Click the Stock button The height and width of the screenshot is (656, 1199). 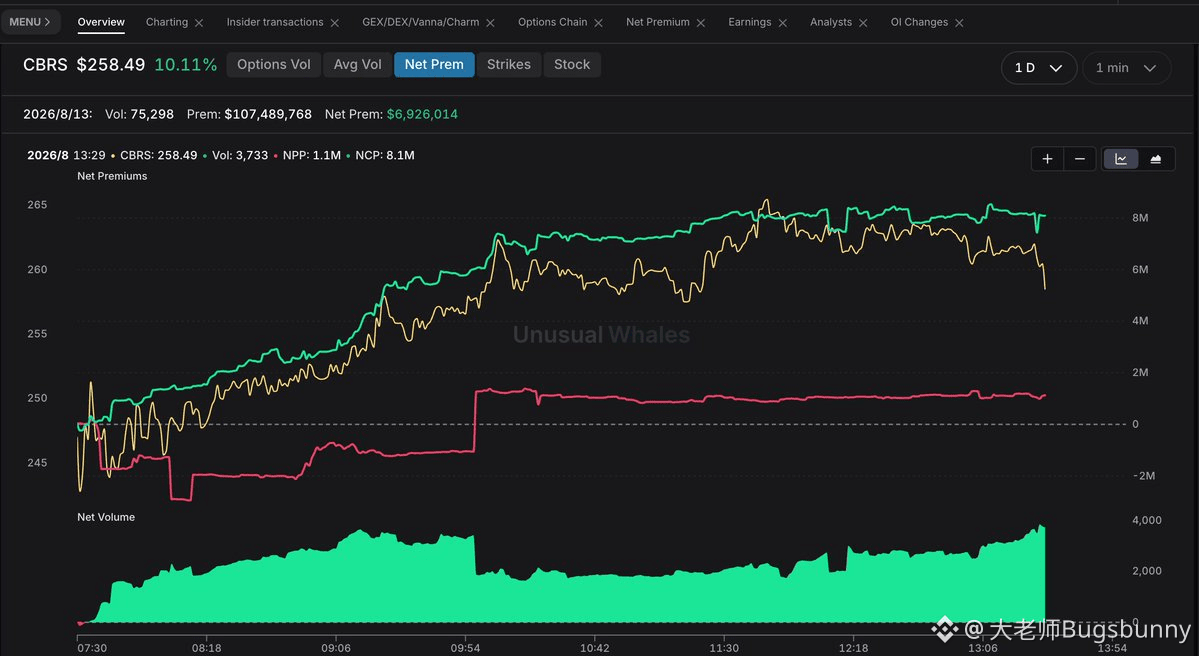(x=572, y=64)
